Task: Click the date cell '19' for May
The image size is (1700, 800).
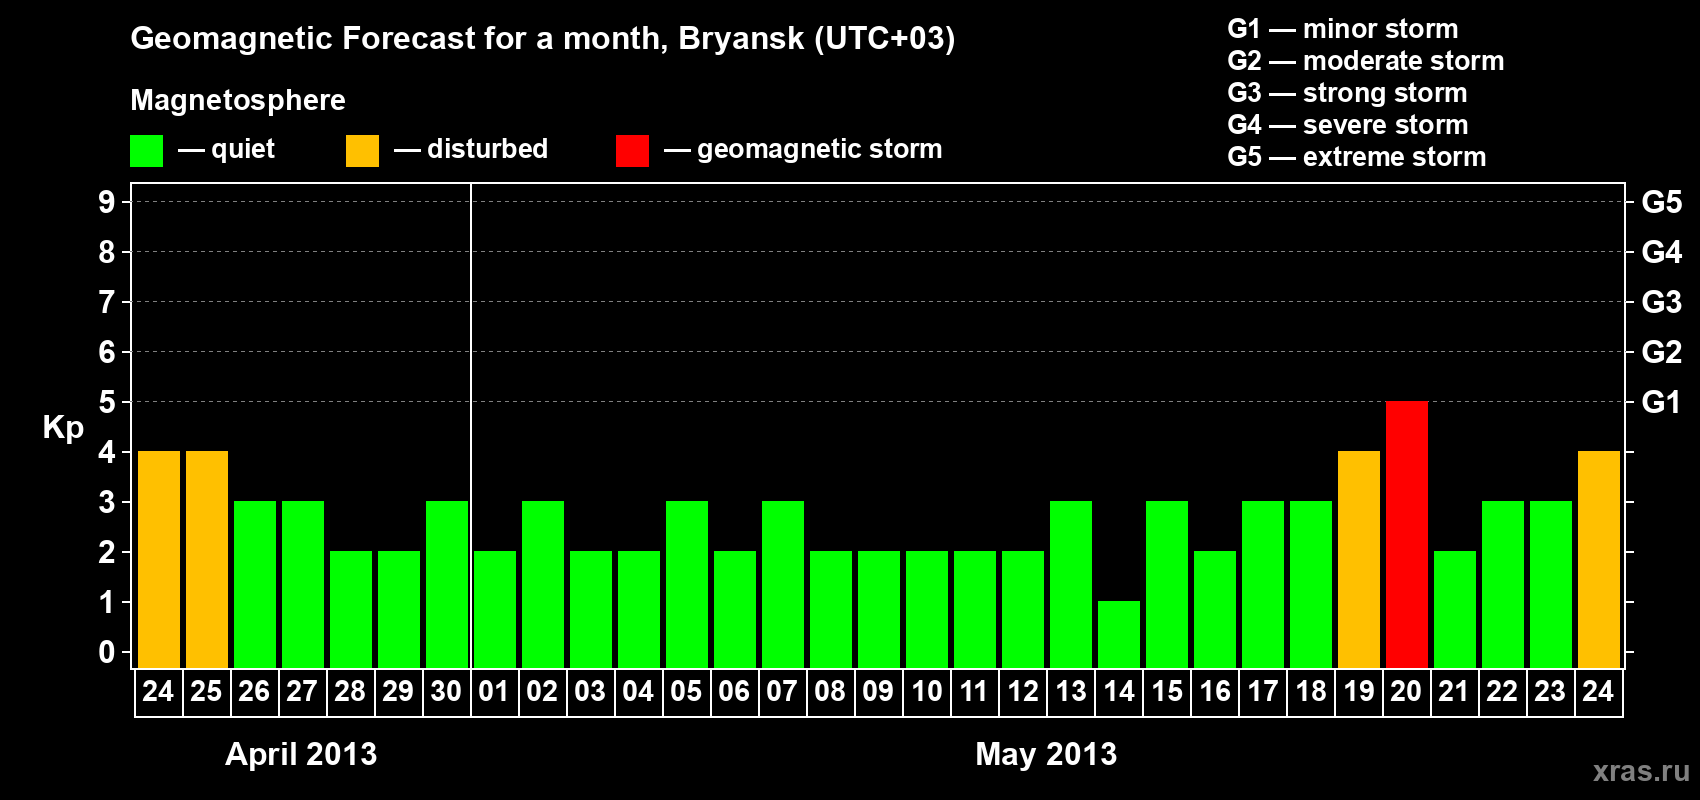Action: tap(1359, 692)
